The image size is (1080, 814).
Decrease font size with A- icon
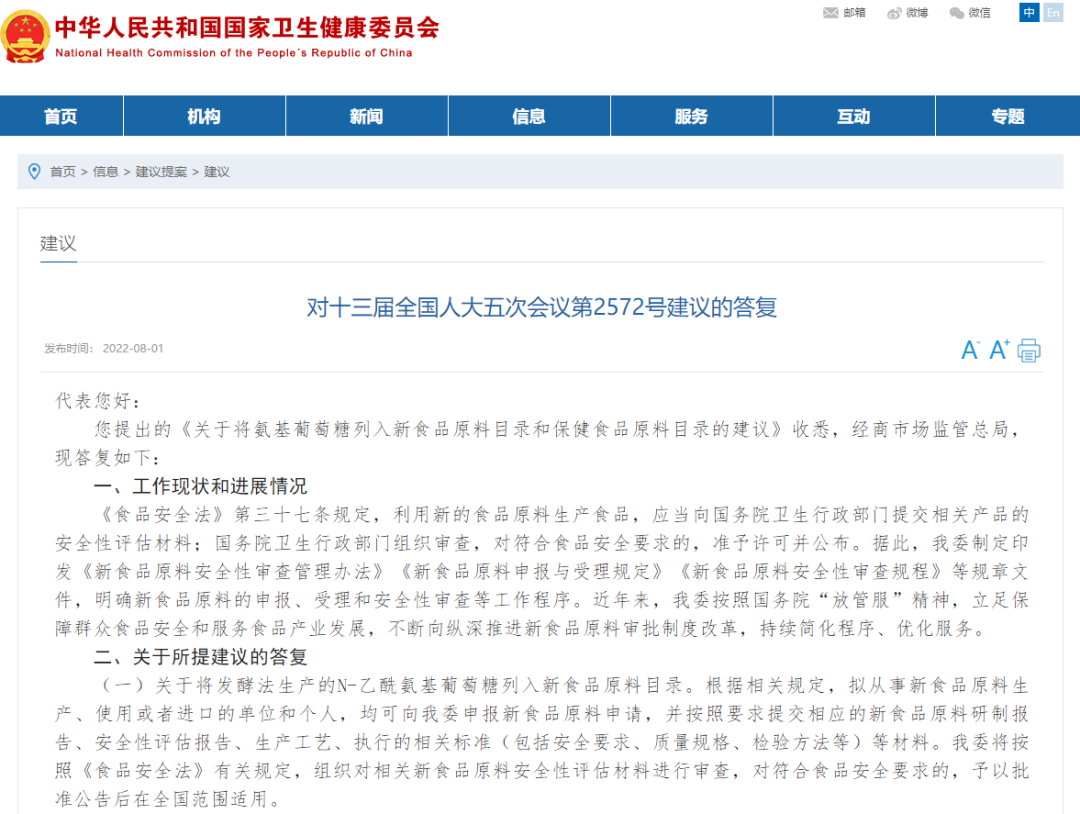[970, 350]
